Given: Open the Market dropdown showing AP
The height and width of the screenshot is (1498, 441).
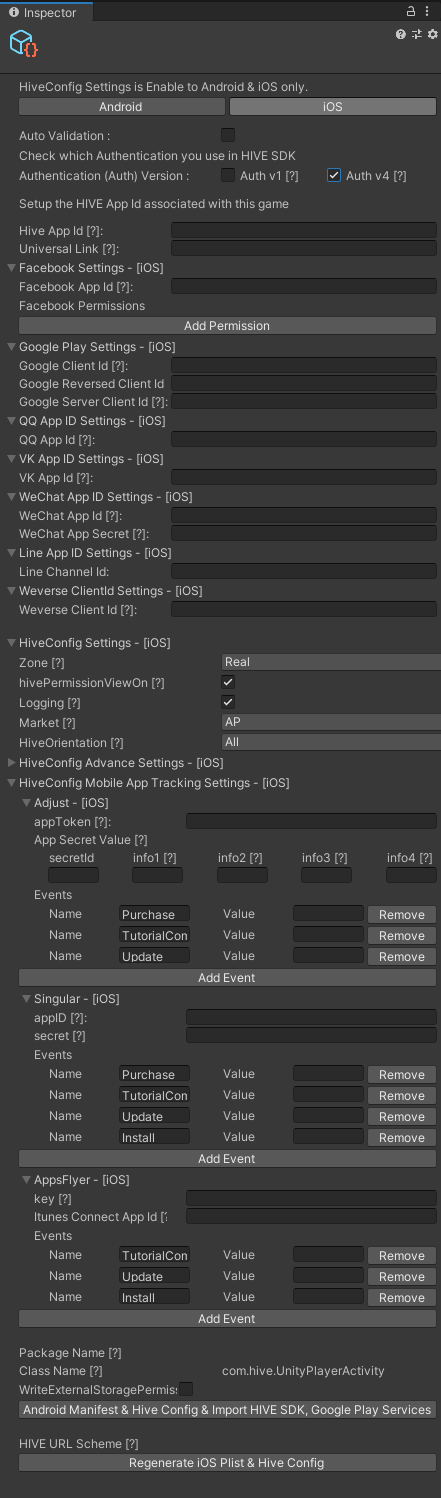Looking at the screenshot, I should point(331,722).
